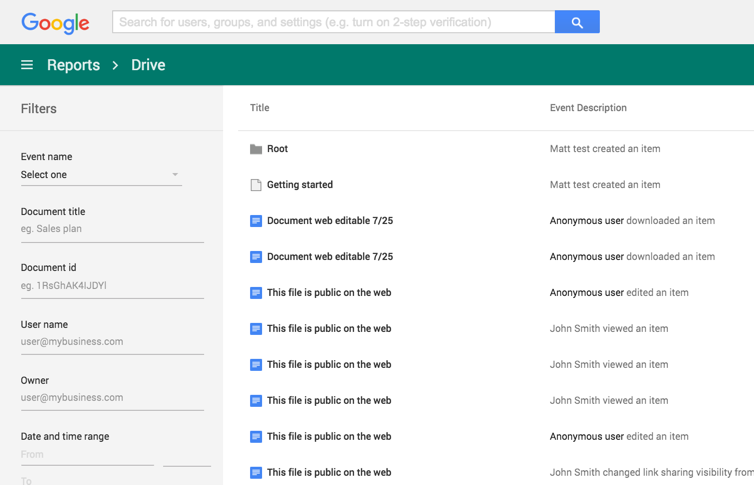The width and height of the screenshot is (754, 485).
Task: Open the Getting started row title
Action: click(300, 185)
